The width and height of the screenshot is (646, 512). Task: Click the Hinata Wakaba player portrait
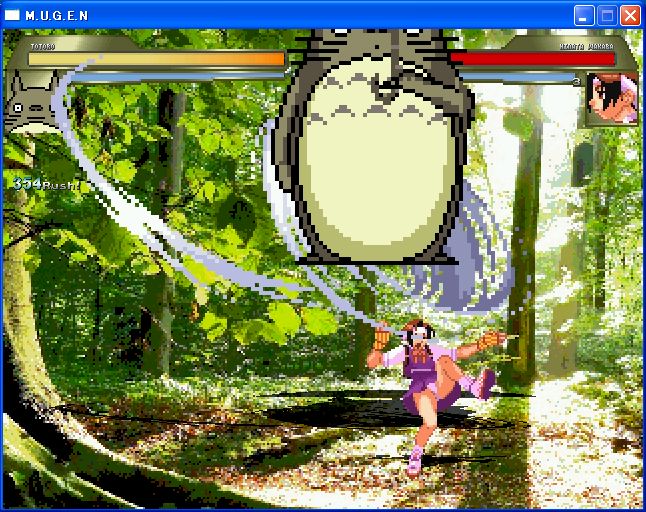[x=611, y=99]
